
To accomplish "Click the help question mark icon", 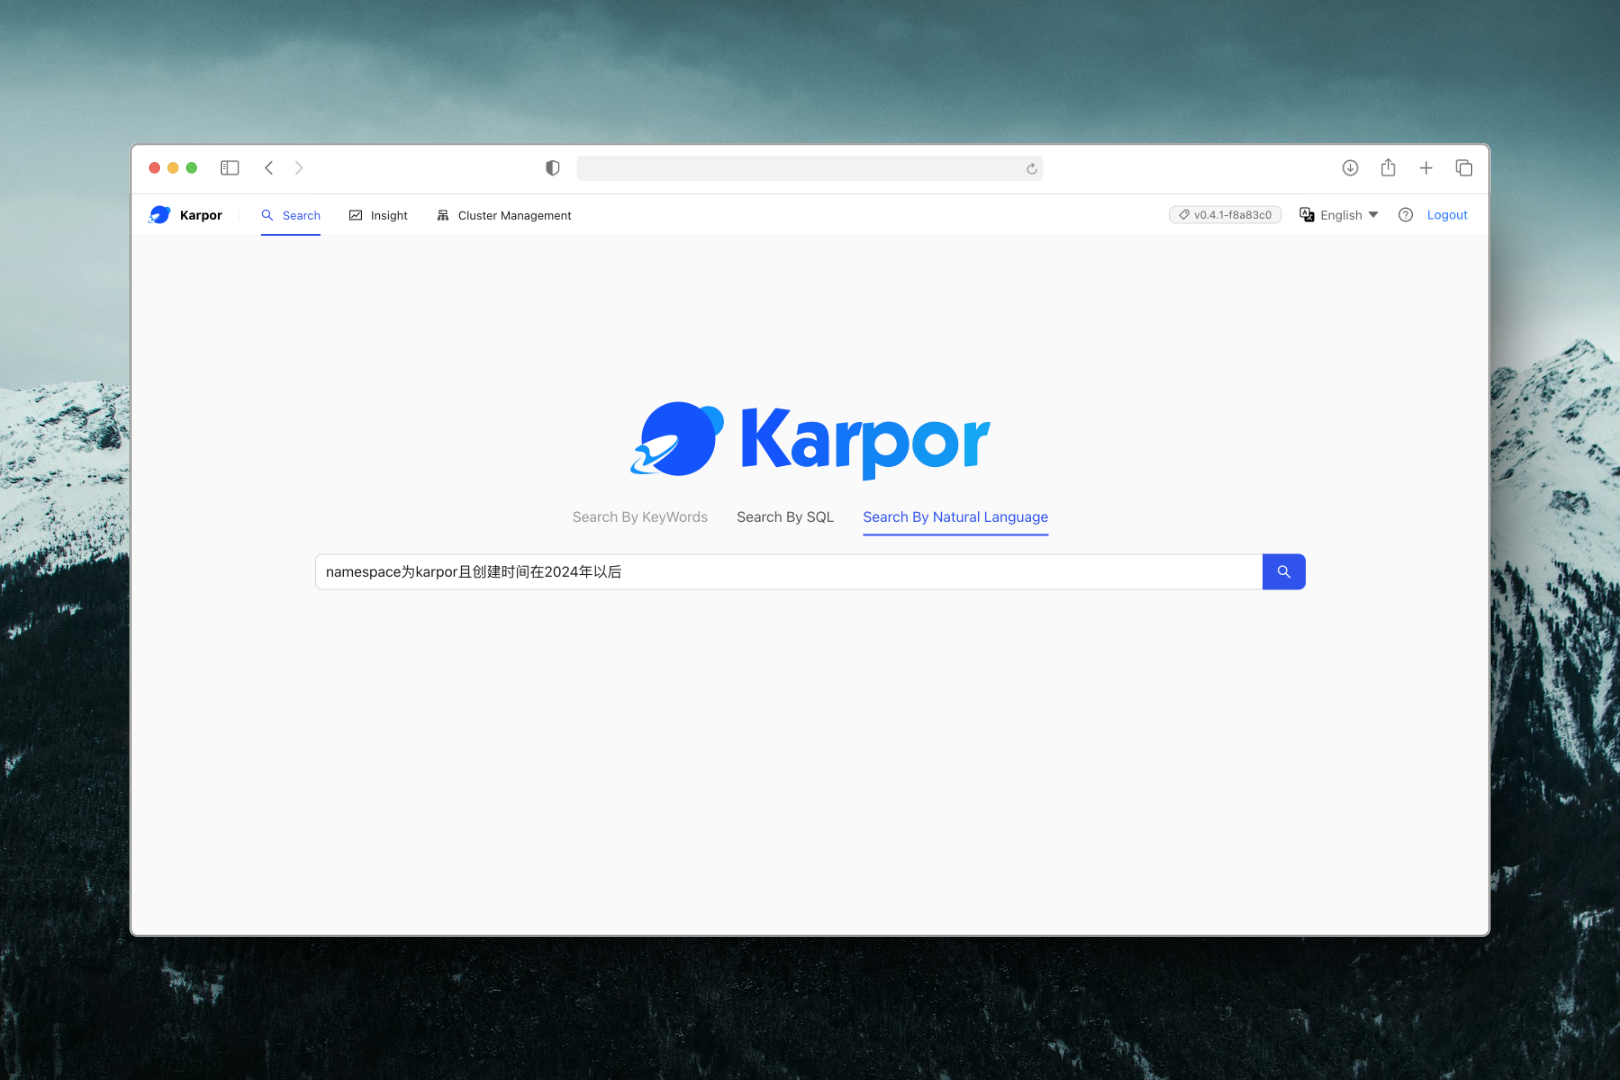I will [1405, 215].
